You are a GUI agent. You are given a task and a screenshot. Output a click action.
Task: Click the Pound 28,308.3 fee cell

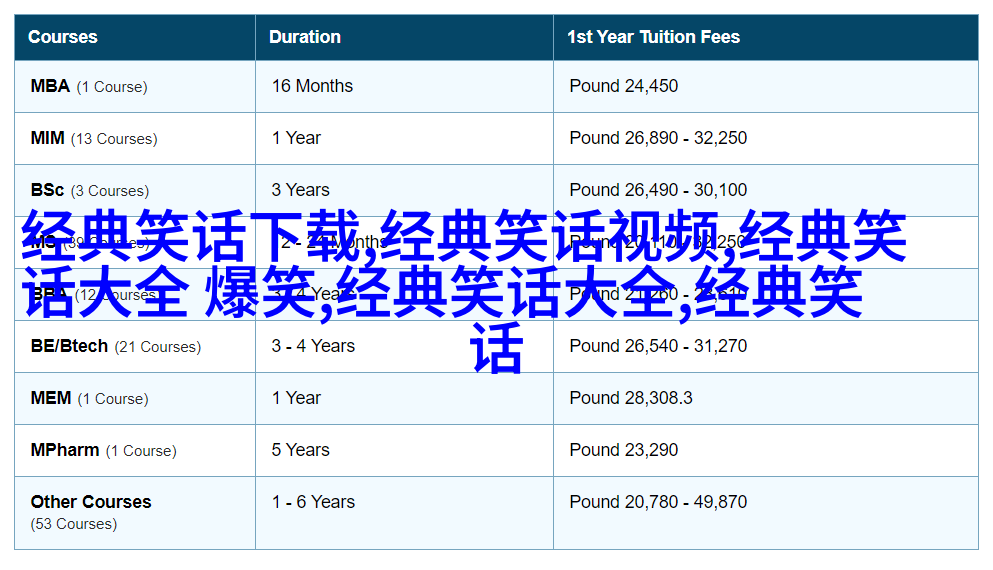coord(630,398)
